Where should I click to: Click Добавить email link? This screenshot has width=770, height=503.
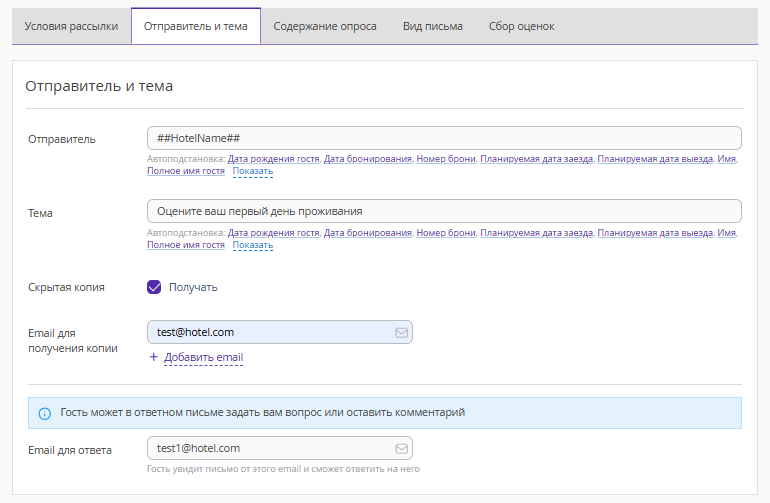point(203,357)
